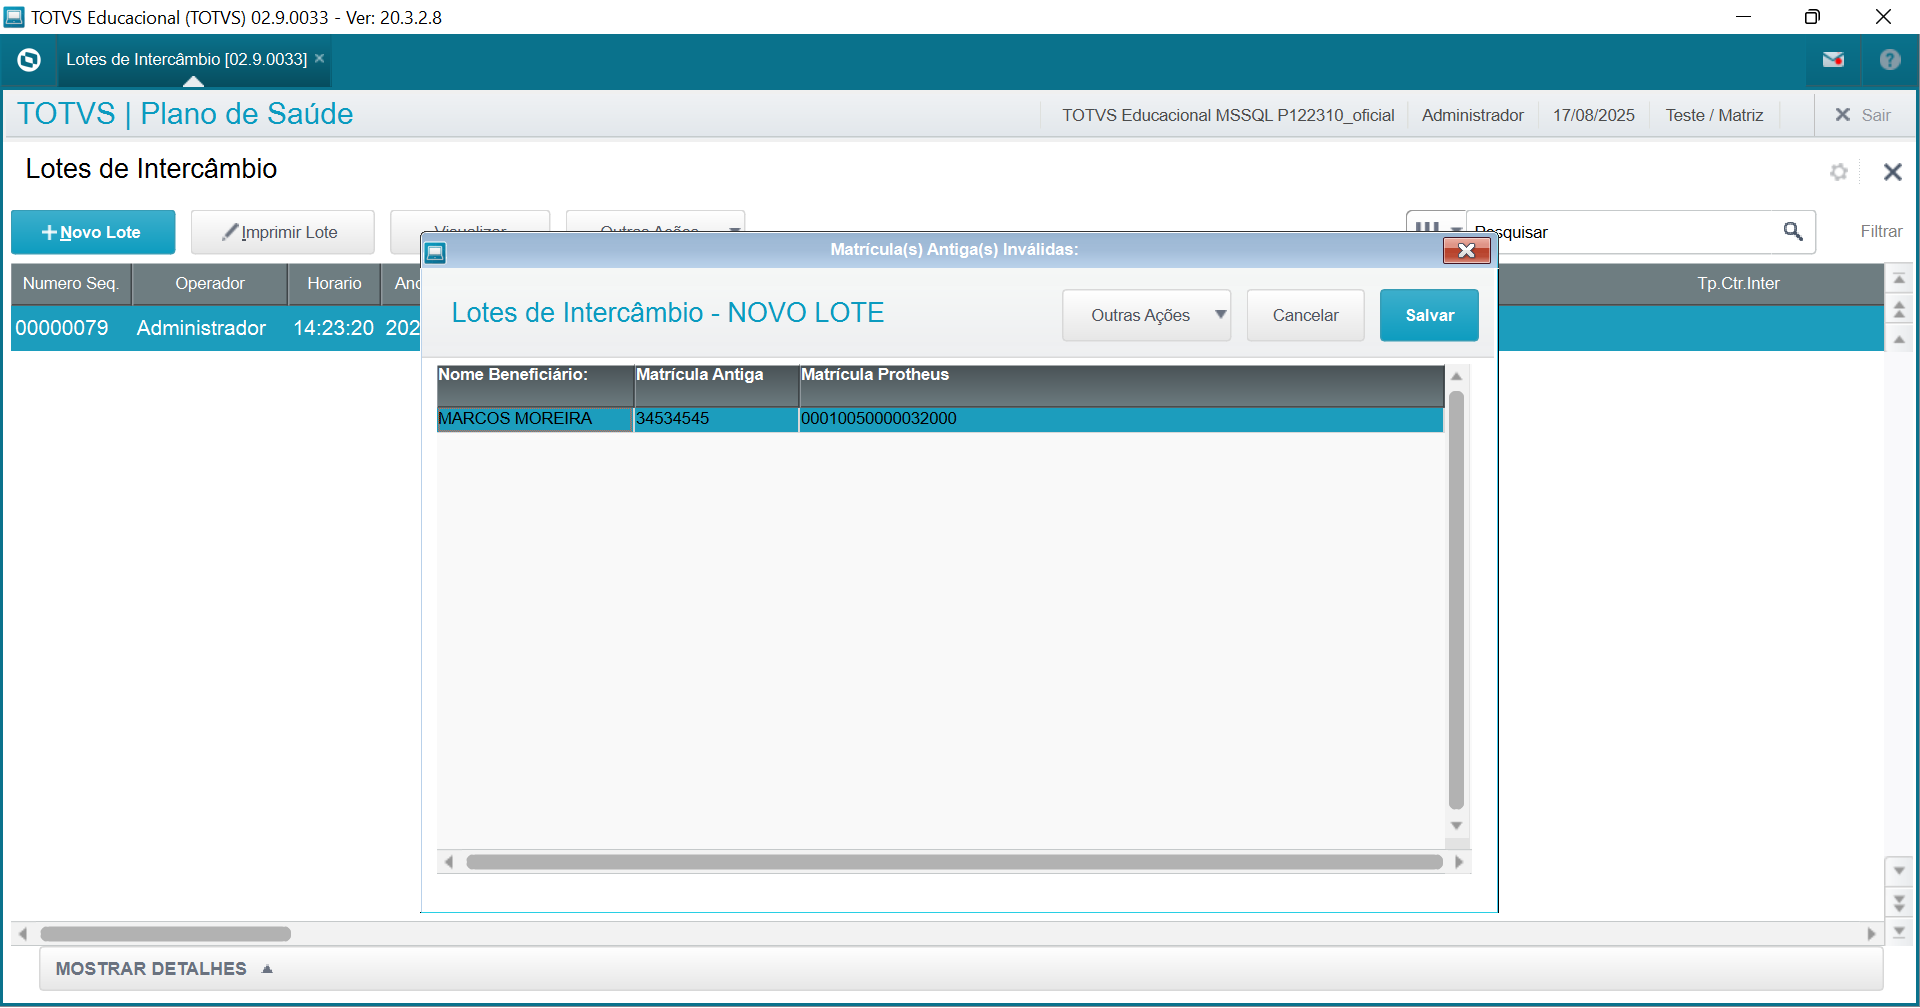Click TOTVS Educacional MSSQL P122310_oficial environment label

1228,115
